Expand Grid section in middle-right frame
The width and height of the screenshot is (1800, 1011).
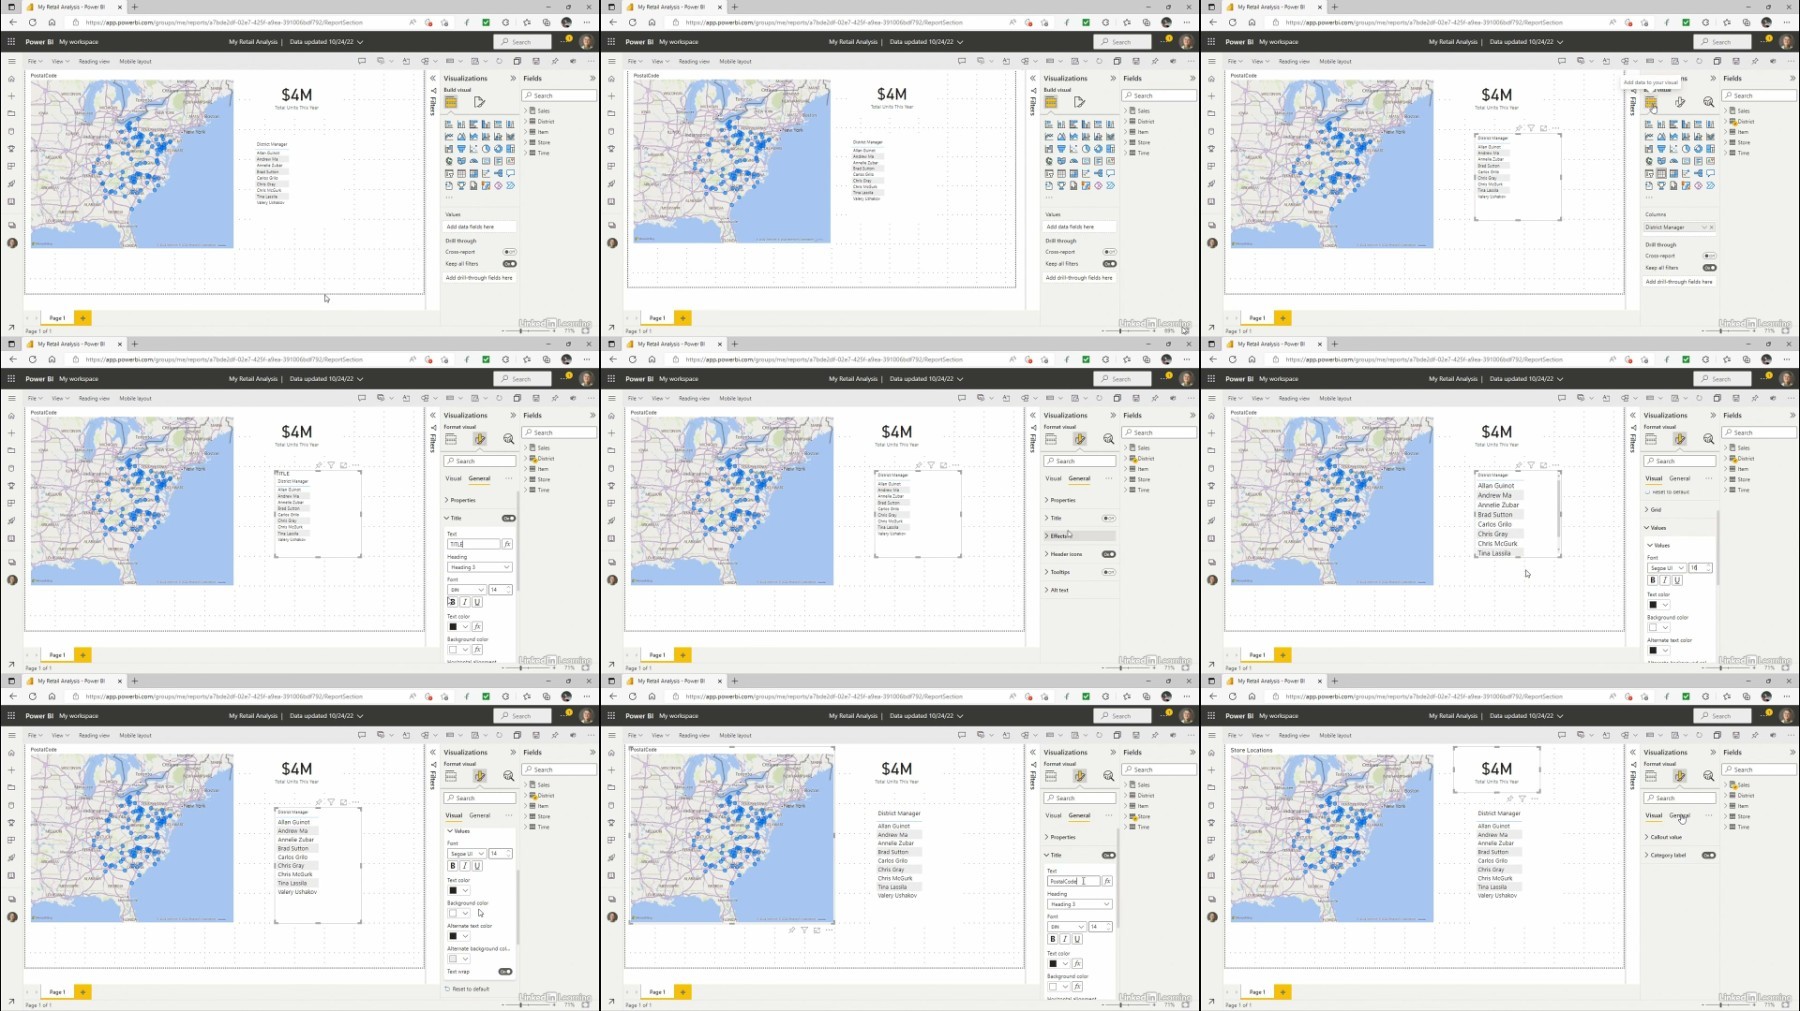coord(1679,510)
